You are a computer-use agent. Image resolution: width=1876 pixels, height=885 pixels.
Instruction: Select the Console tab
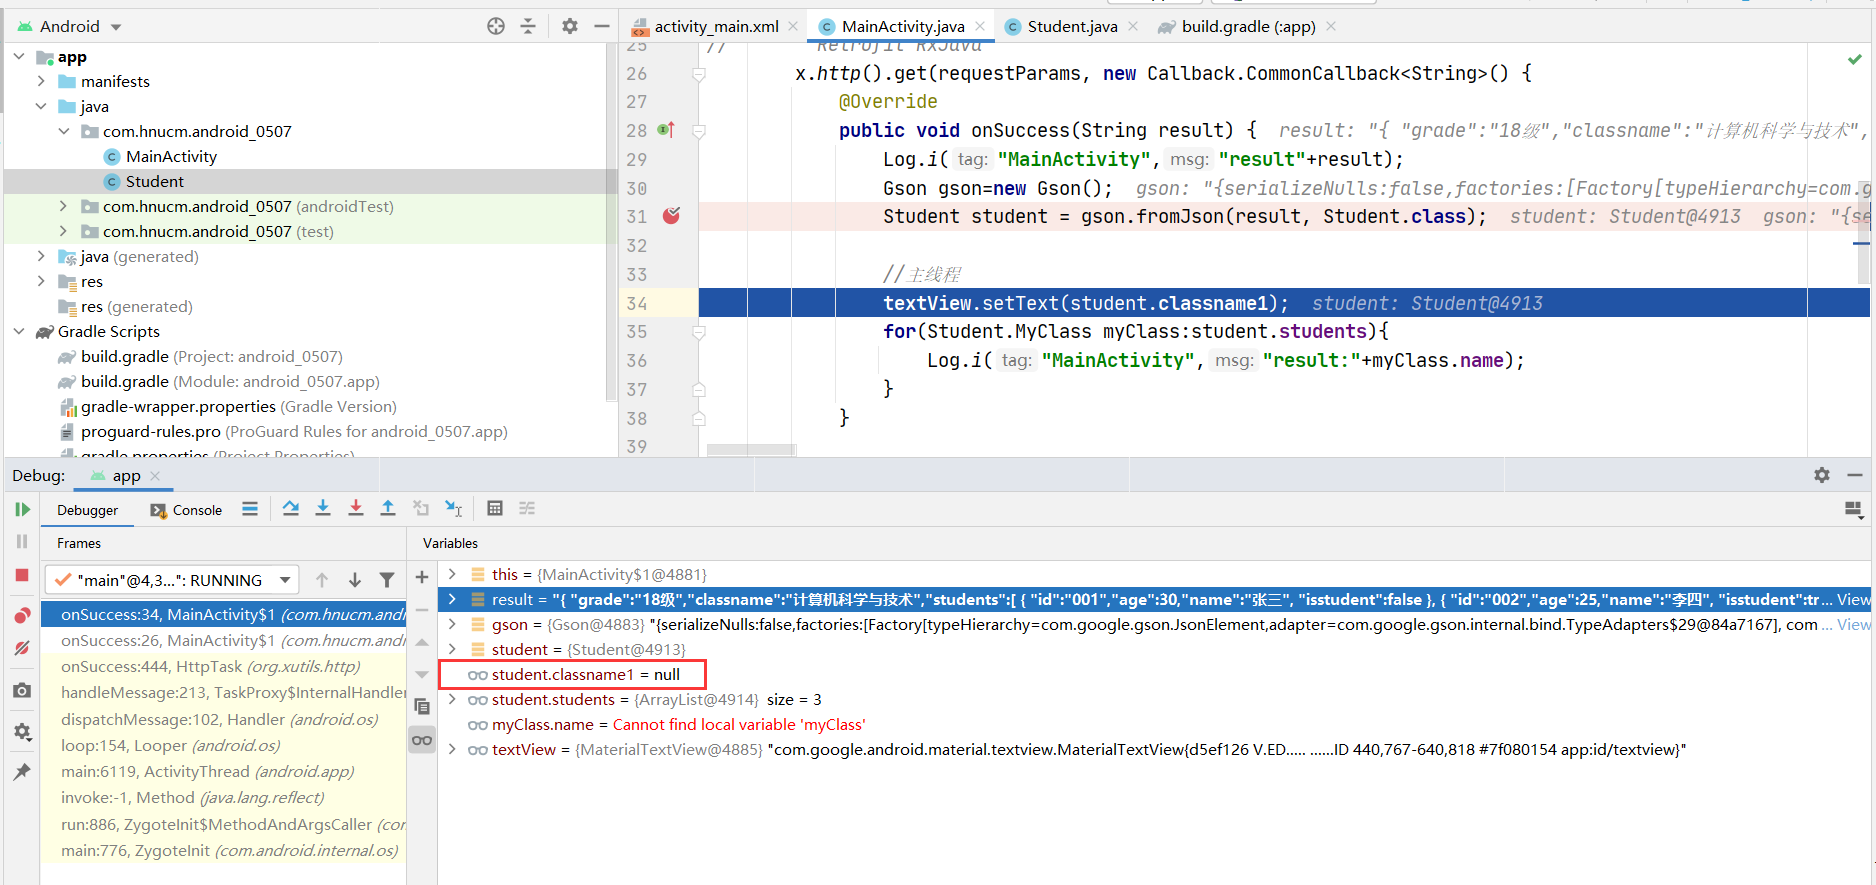tap(186, 510)
